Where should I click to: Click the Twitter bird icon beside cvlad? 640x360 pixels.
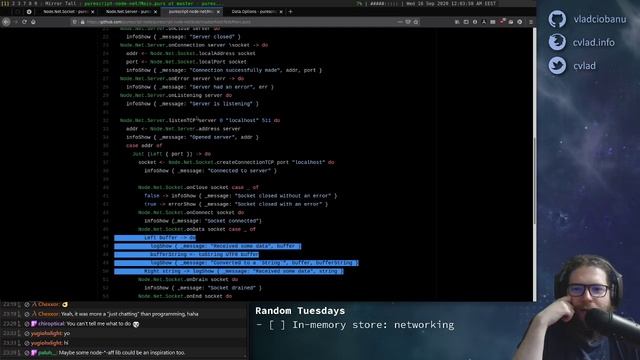557,66
